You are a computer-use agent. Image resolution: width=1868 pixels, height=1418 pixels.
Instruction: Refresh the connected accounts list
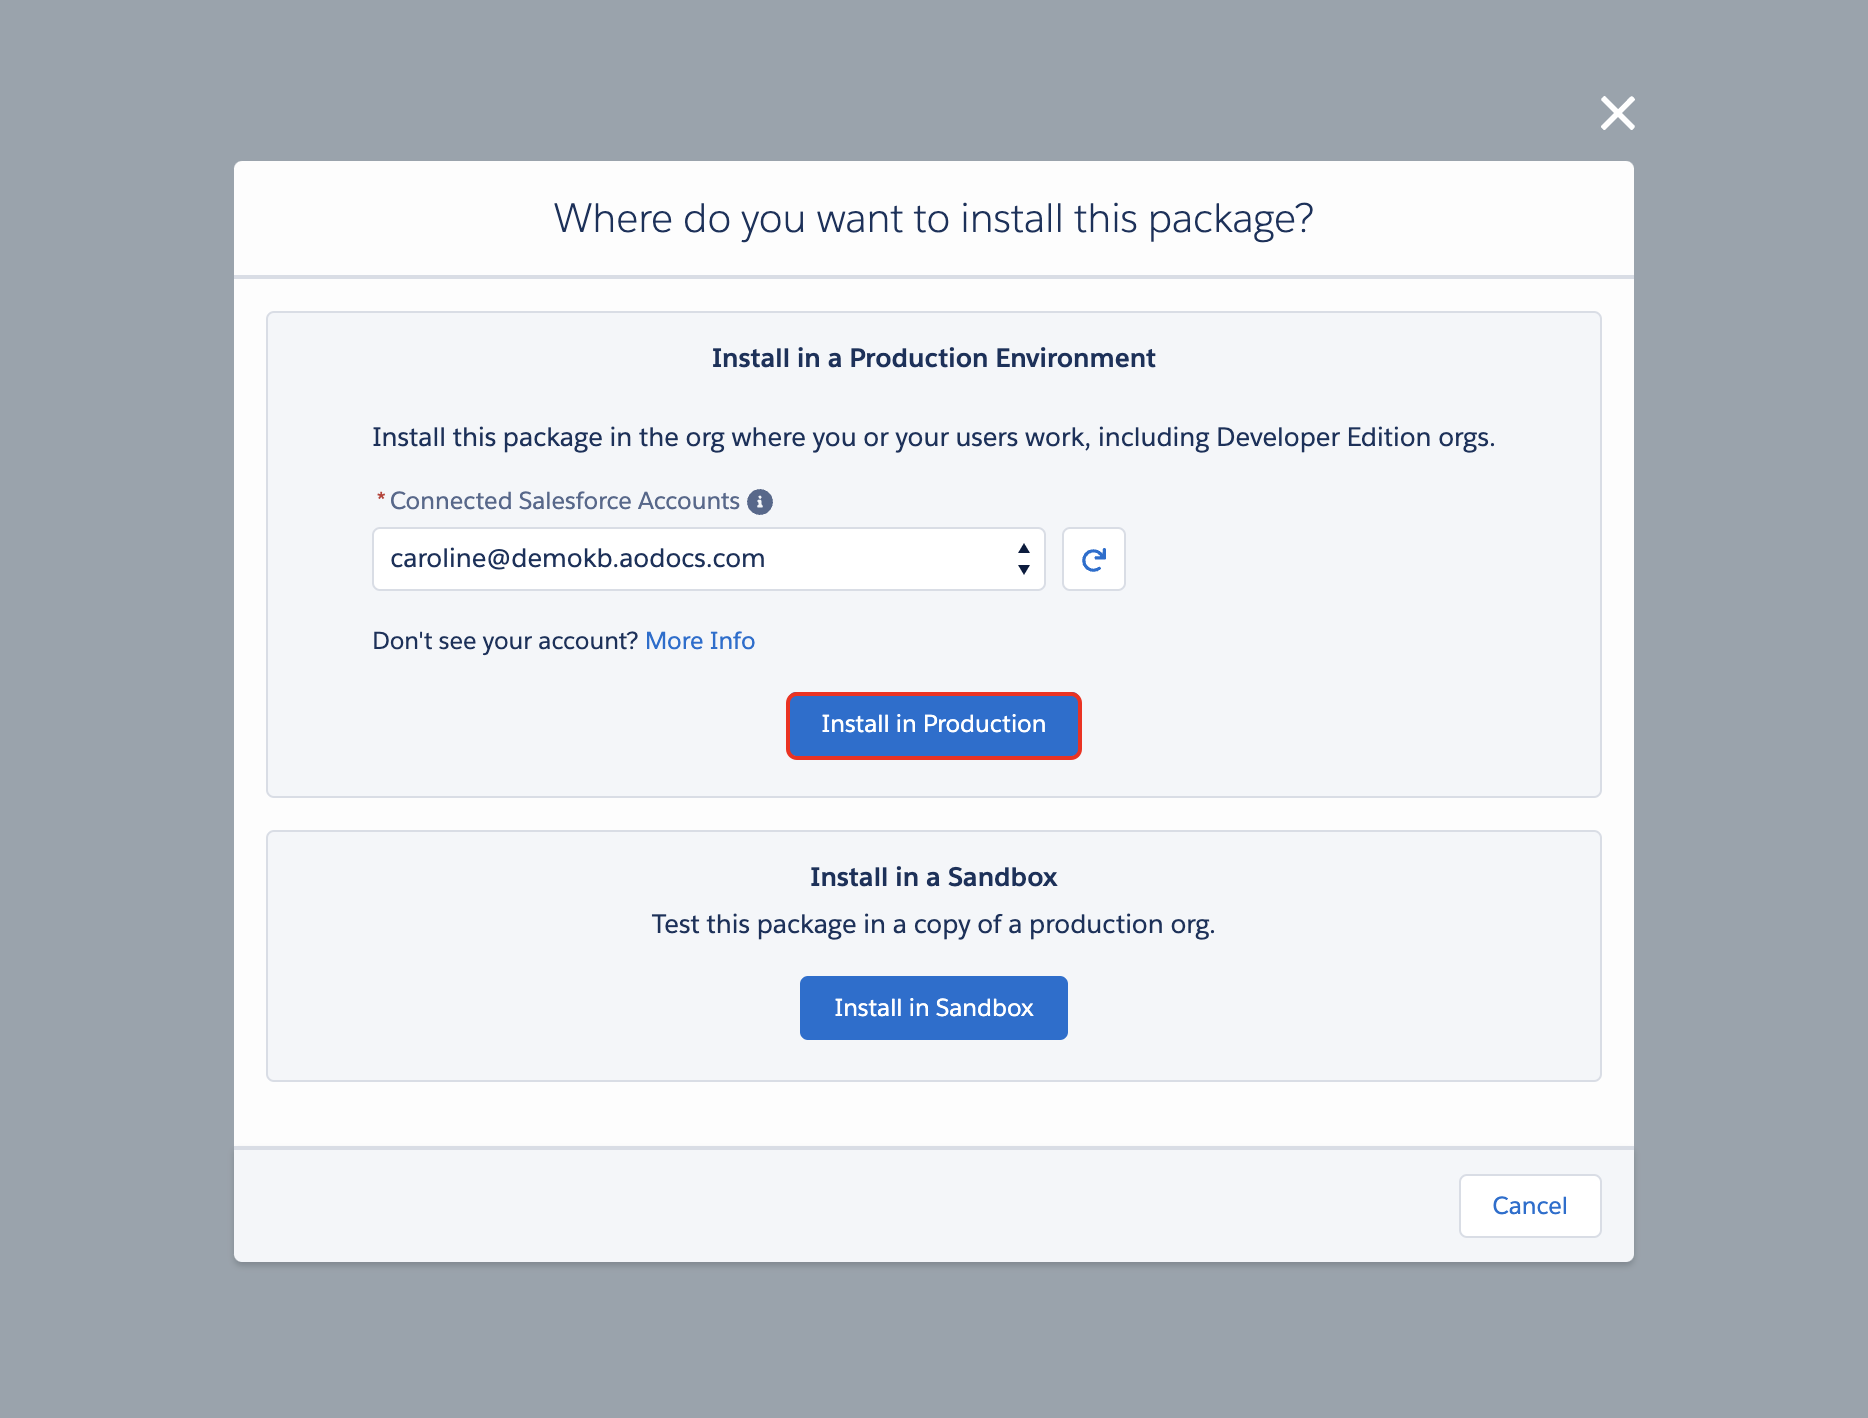[1093, 559]
